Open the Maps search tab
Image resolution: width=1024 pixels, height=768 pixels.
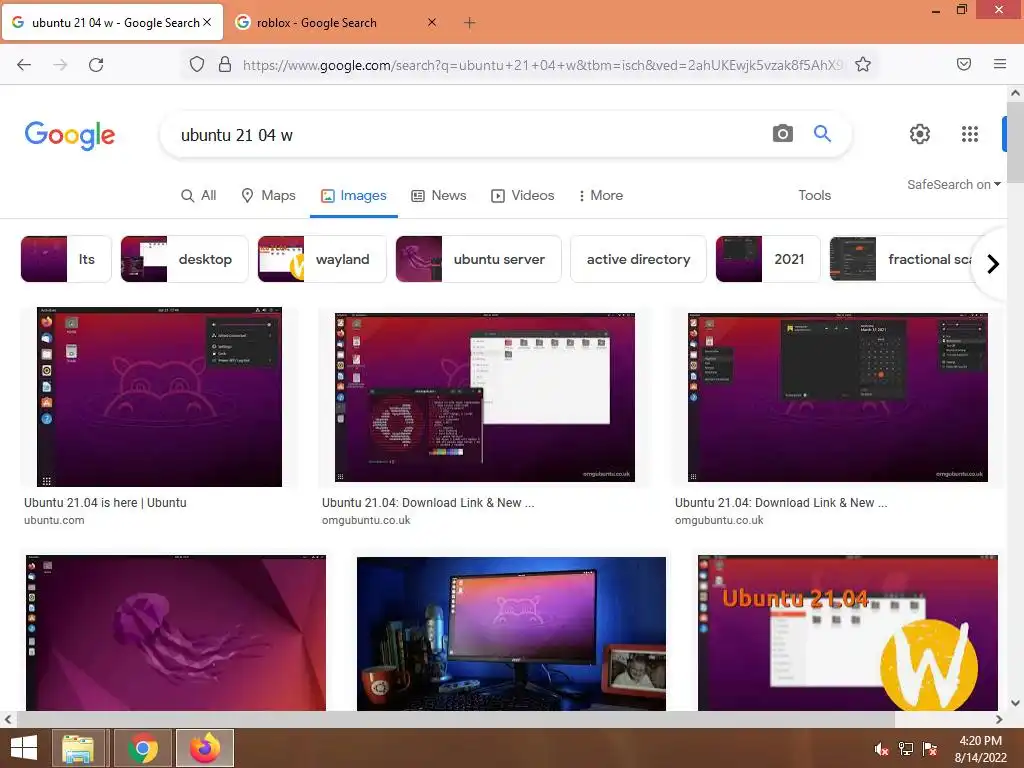pyautogui.click(x=268, y=195)
